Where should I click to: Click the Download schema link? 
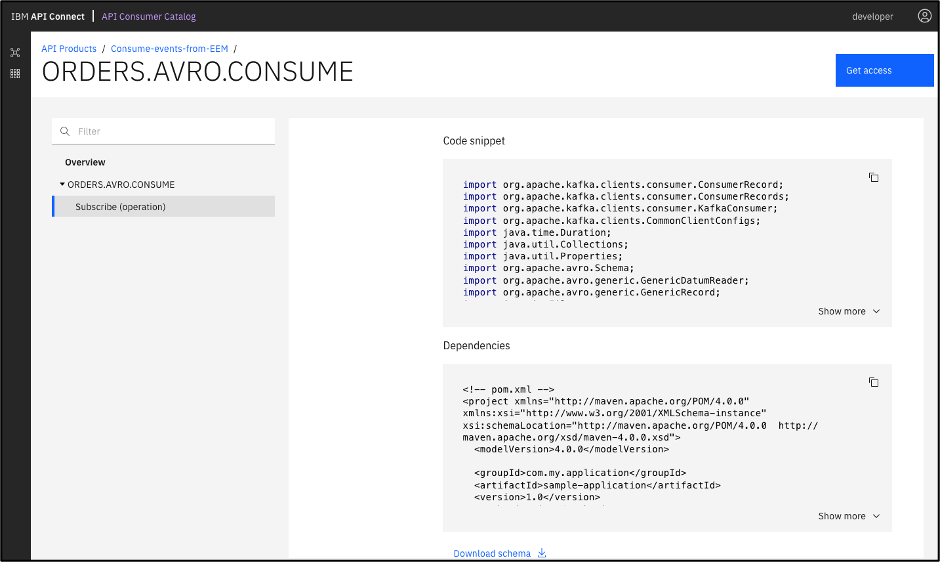pos(492,554)
